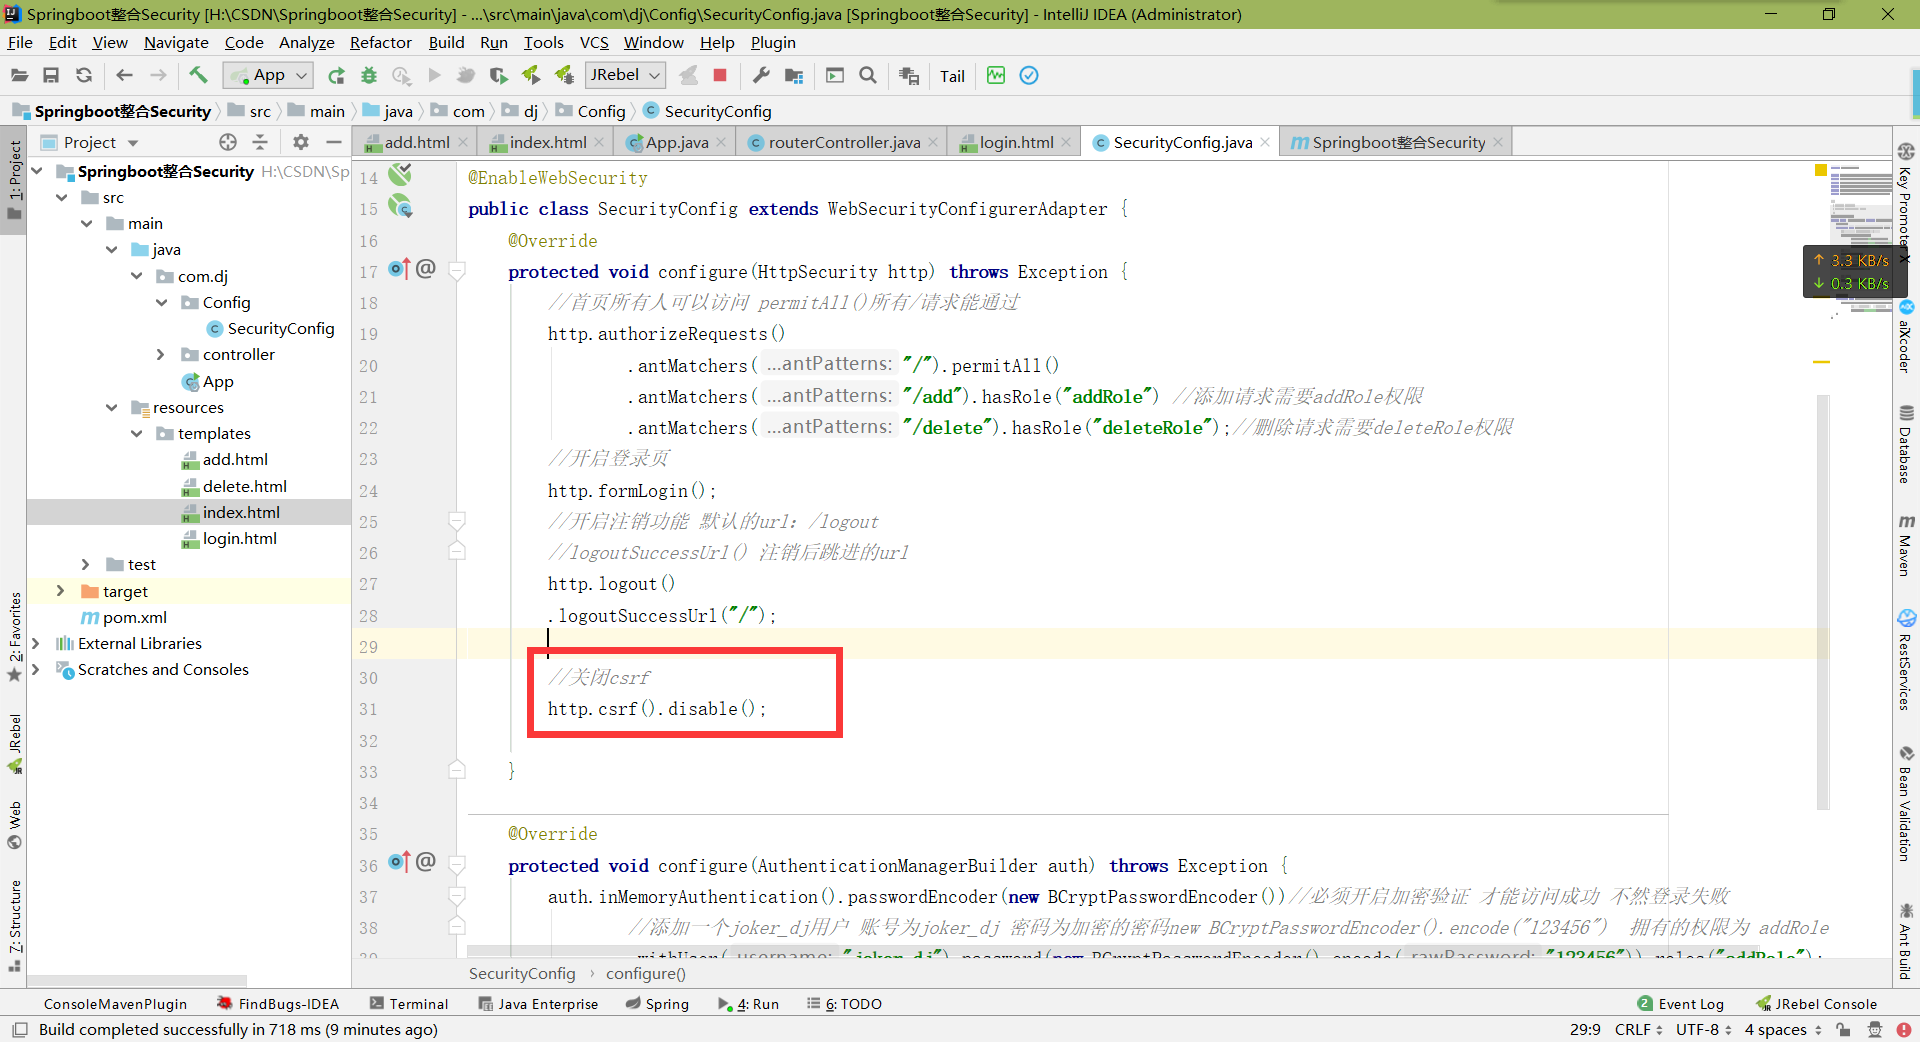Open the App run configuration dropdown

tap(268, 75)
